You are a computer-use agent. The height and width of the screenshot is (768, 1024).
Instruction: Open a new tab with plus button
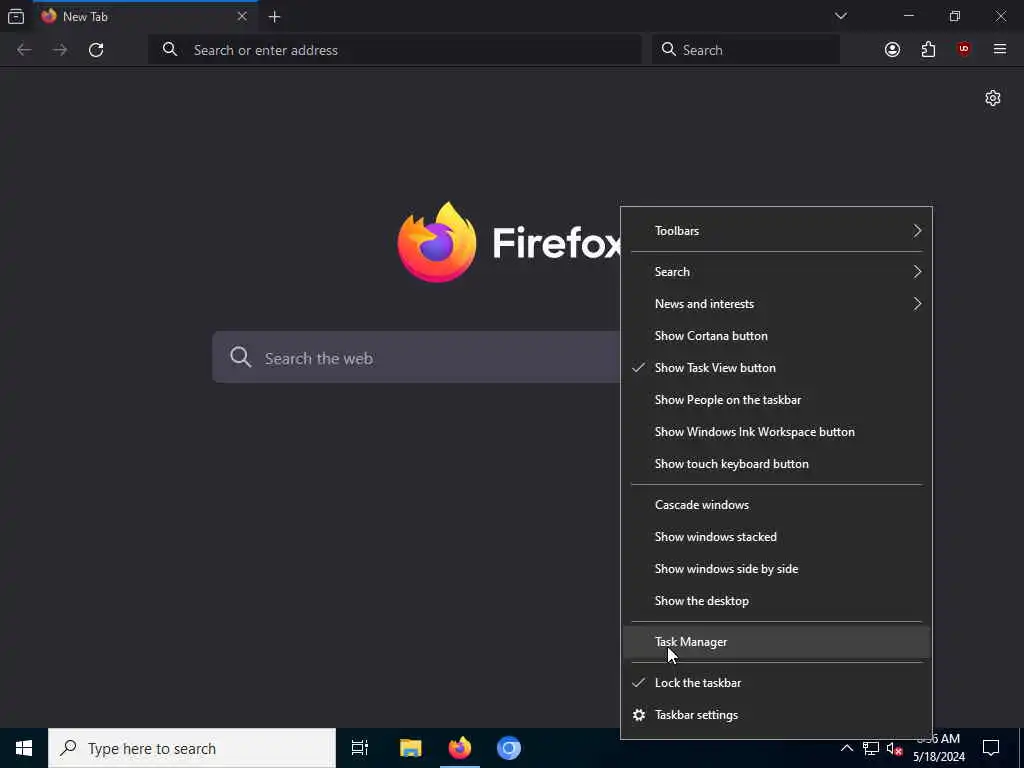coord(274,17)
